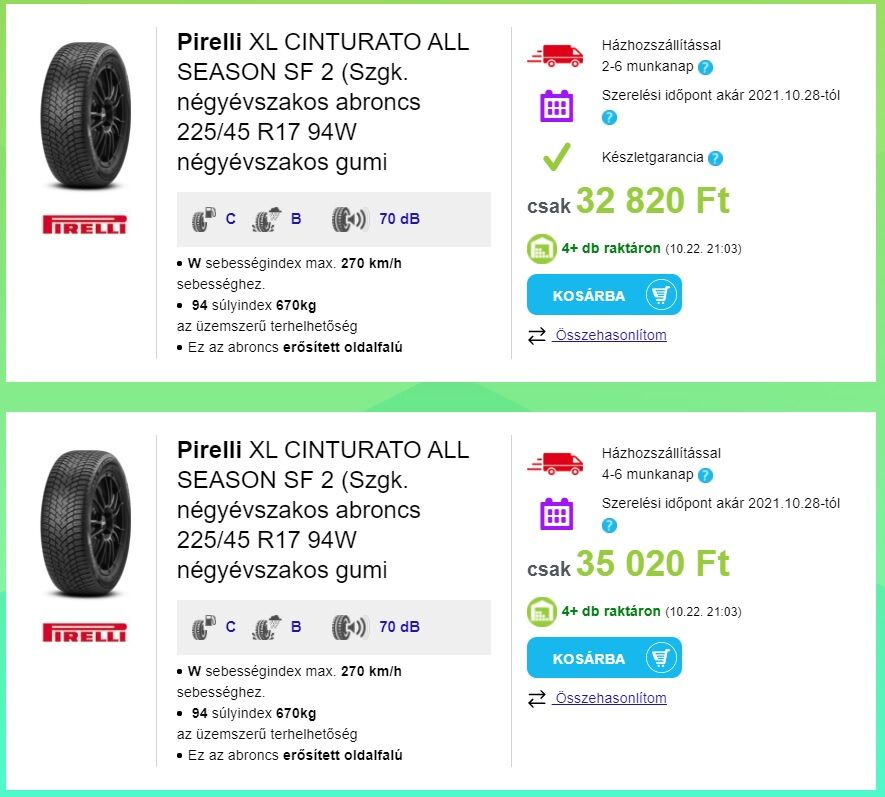Viewport: 885px width, 797px height.
Task: Click wet grip icon in first listing
Action: pyautogui.click(x=265, y=219)
